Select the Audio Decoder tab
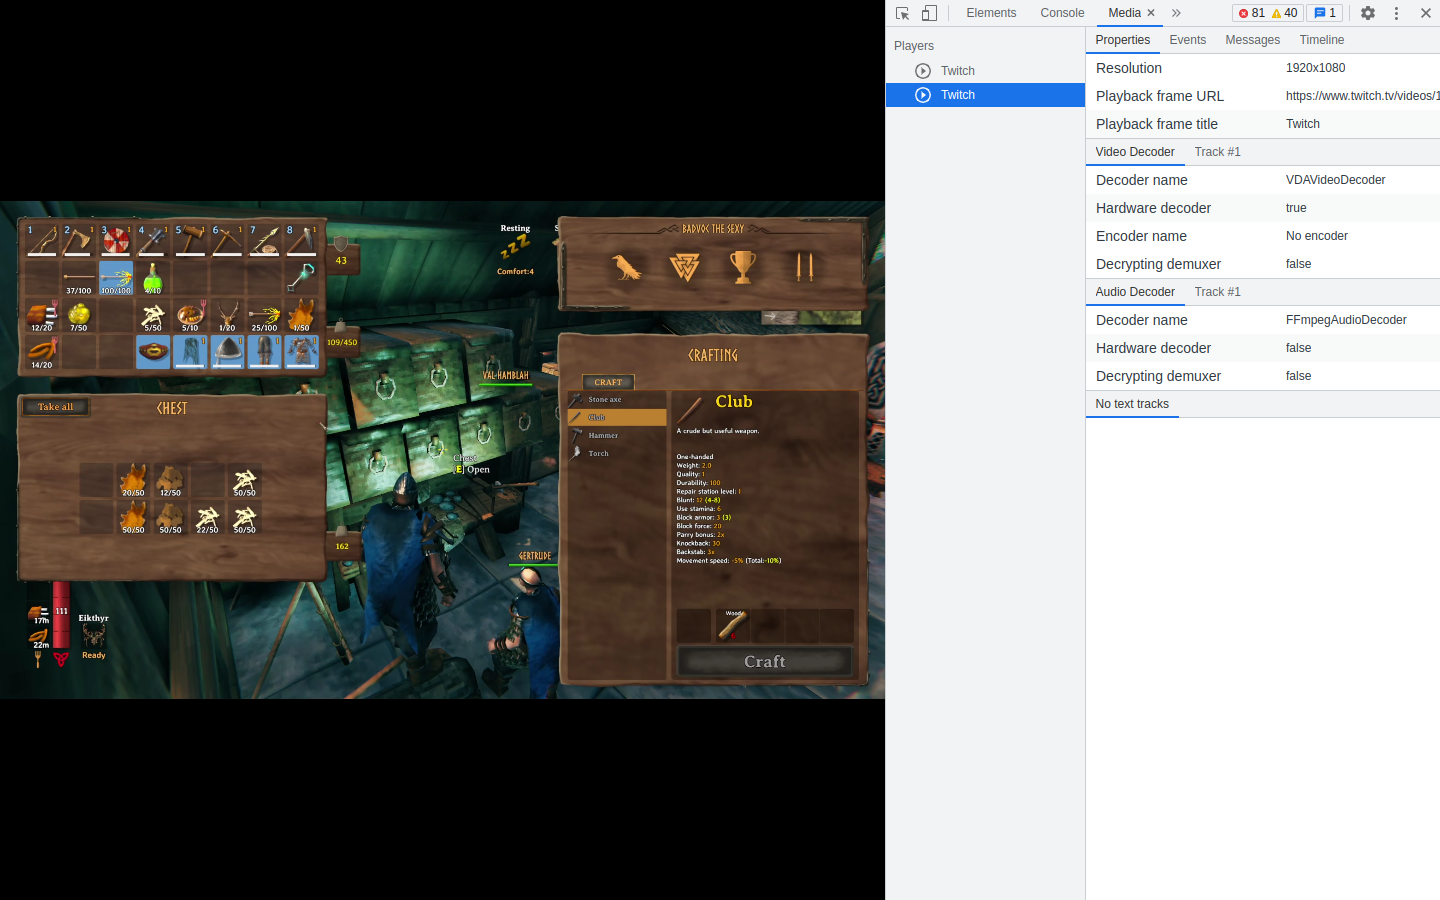Viewport: 1440px width, 900px height. (x=1135, y=292)
